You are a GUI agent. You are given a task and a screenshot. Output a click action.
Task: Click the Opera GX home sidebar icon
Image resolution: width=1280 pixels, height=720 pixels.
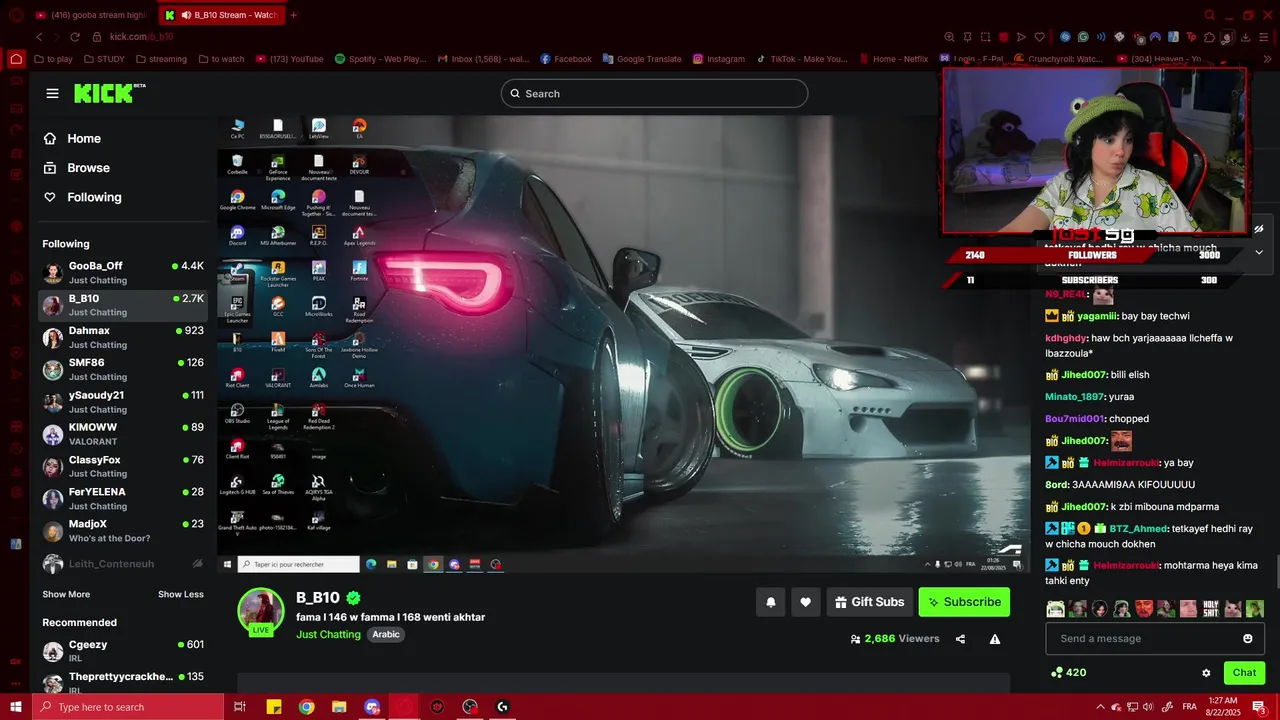tap(15, 59)
